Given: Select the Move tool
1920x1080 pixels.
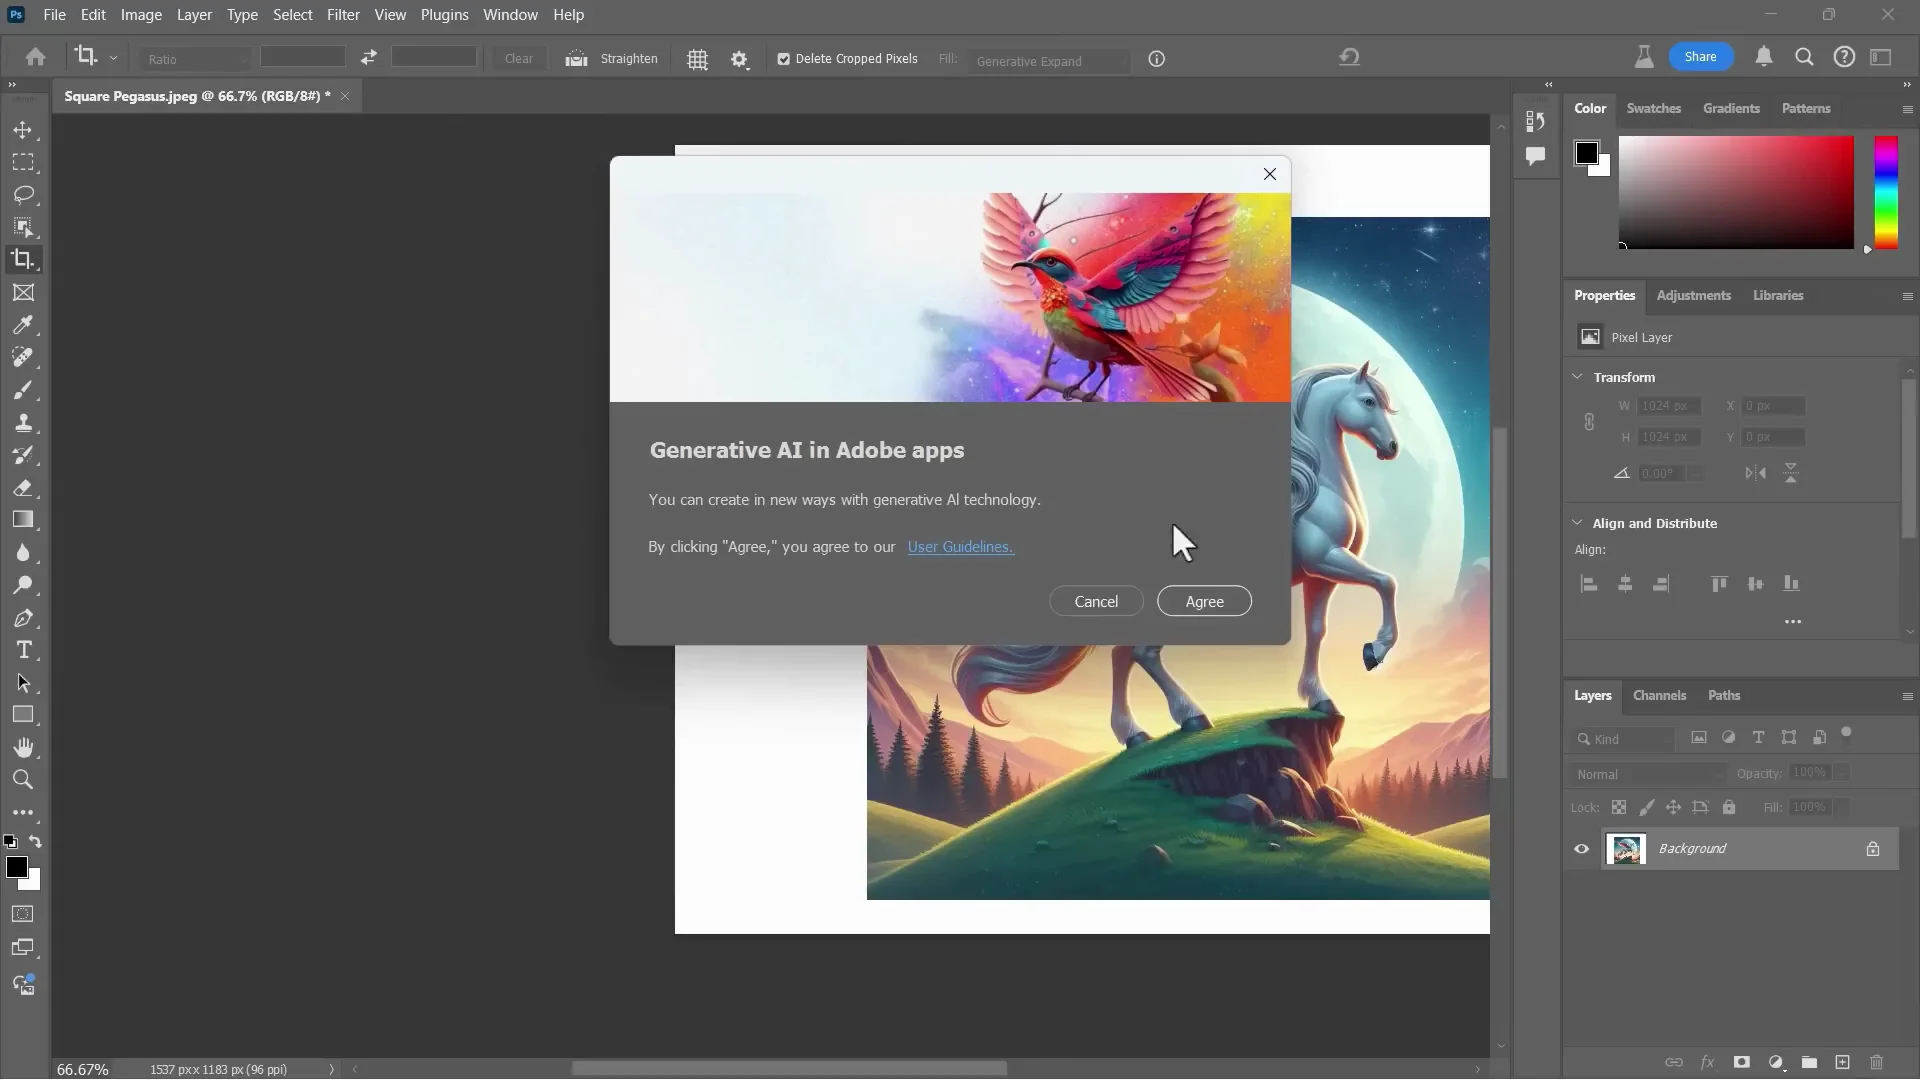Looking at the screenshot, I should 24,129.
